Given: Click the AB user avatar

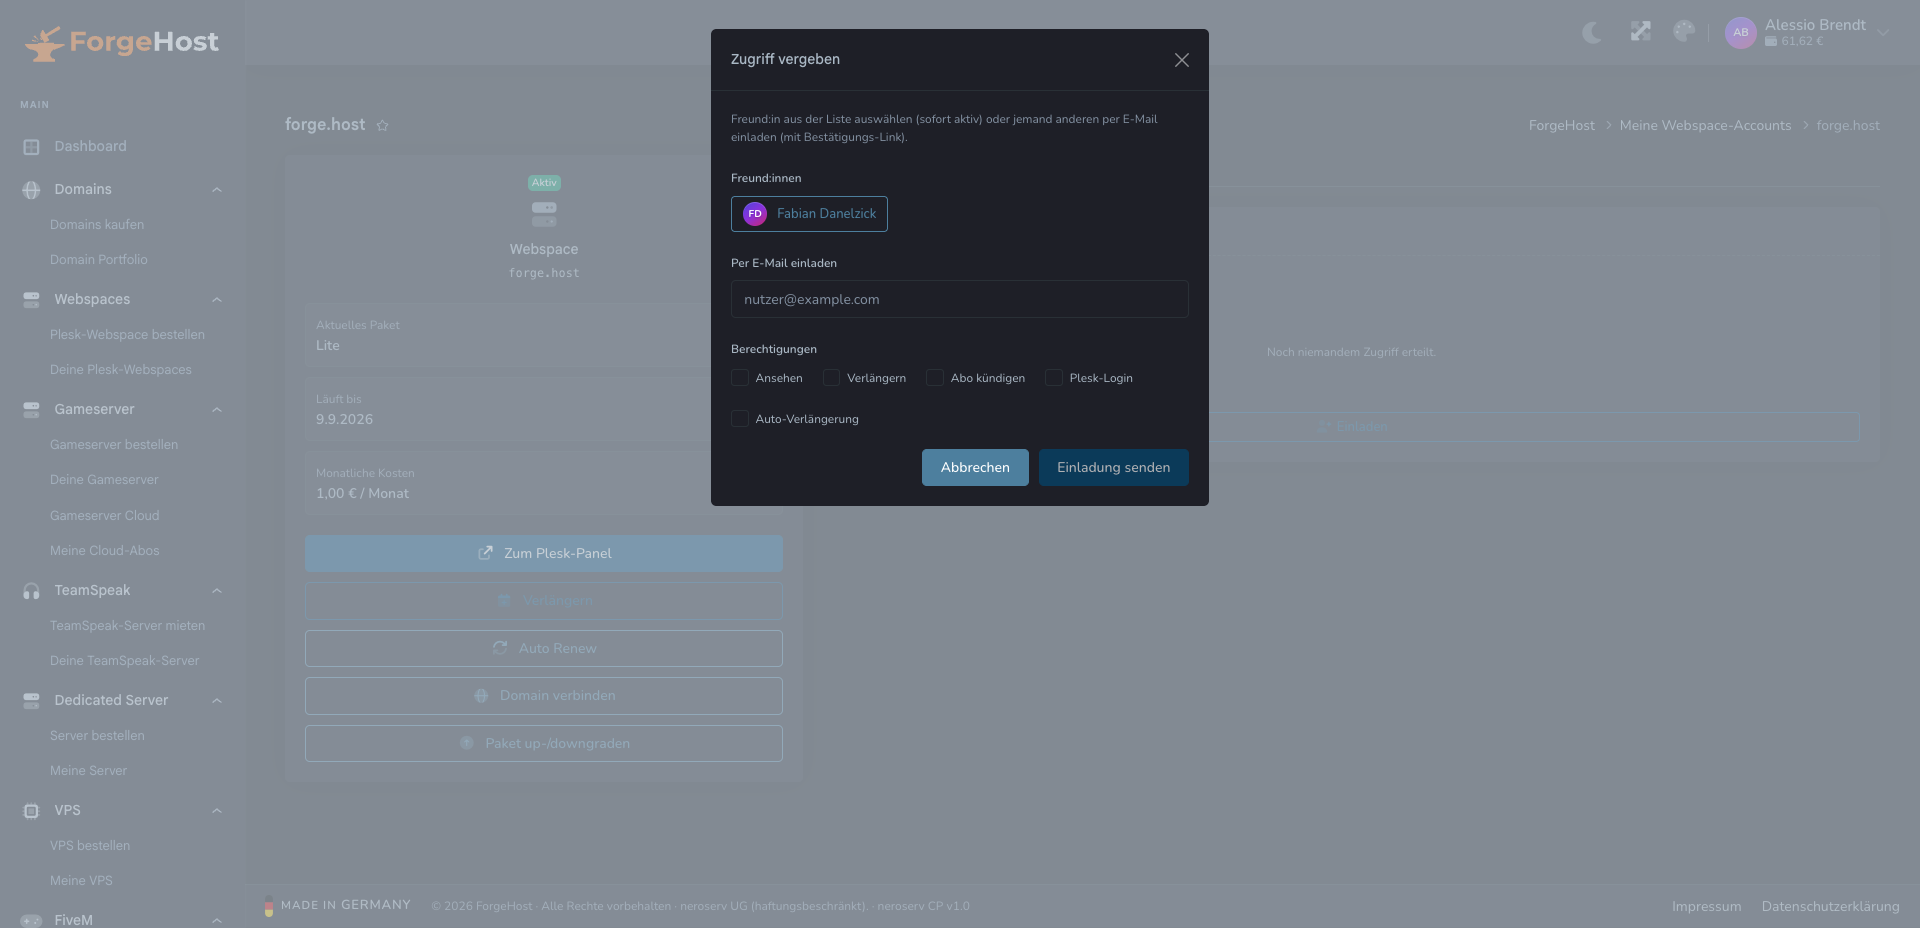Looking at the screenshot, I should [1741, 32].
